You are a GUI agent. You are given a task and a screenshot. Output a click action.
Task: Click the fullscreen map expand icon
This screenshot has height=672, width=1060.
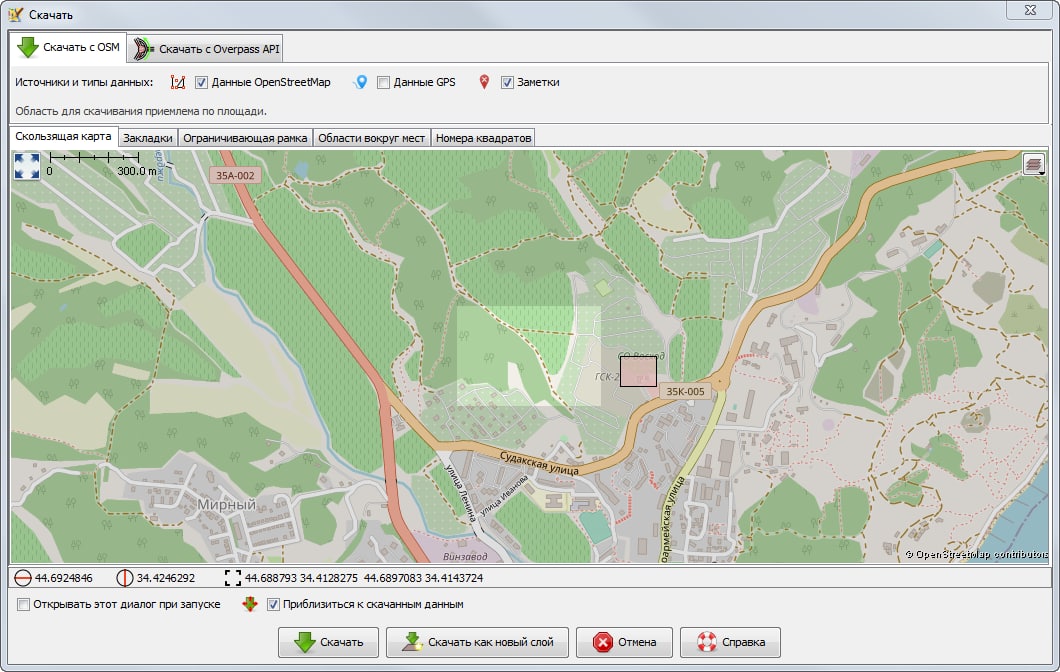pos(27,166)
